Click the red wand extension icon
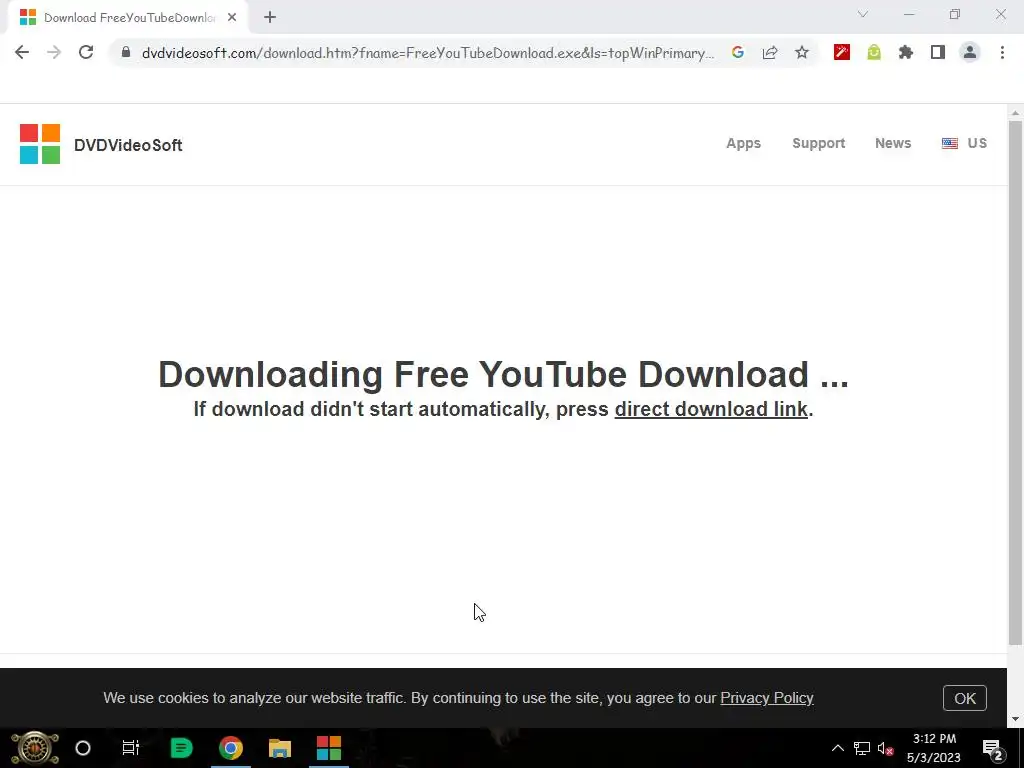The image size is (1024, 768). 842,52
